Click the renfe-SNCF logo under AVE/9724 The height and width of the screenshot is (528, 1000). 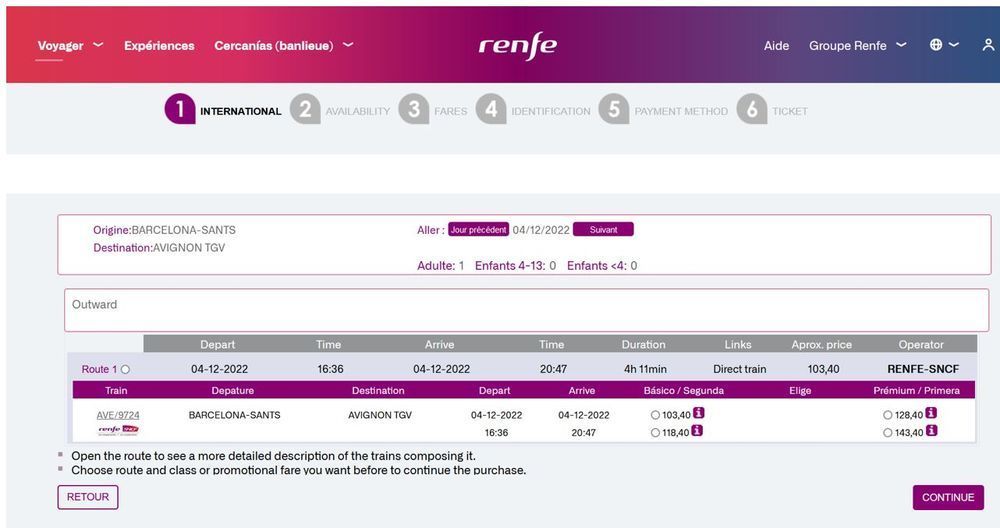point(118,430)
